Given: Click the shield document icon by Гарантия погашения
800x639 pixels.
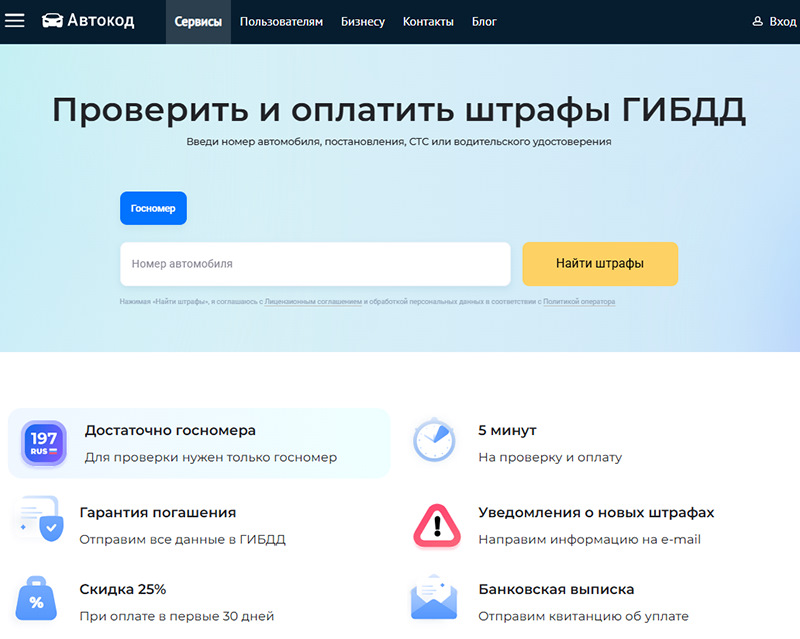Looking at the screenshot, I should (41, 519).
